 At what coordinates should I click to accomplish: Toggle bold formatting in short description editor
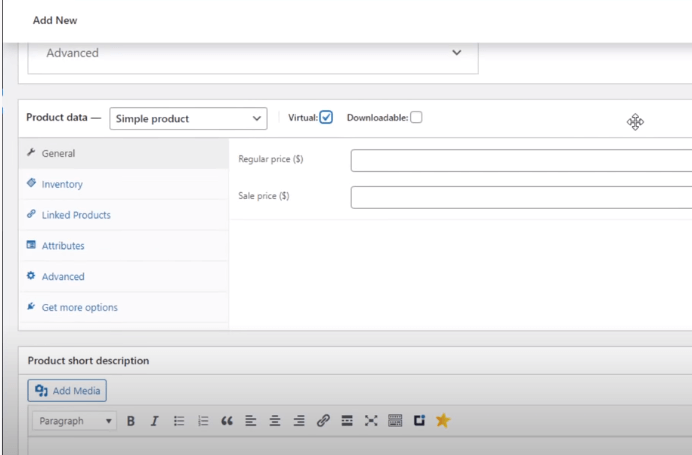(x=131, y=421)
